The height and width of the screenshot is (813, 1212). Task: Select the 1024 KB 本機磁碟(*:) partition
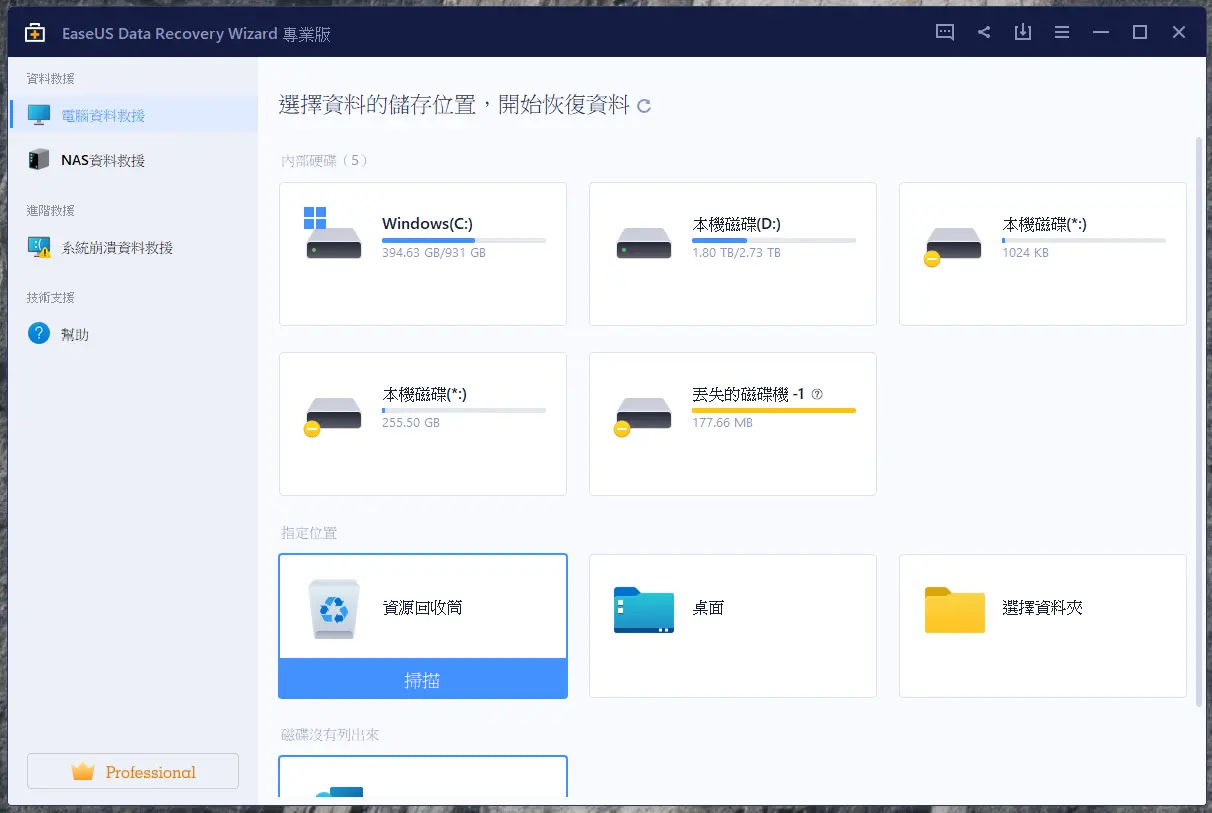(x=1043, y=254)
